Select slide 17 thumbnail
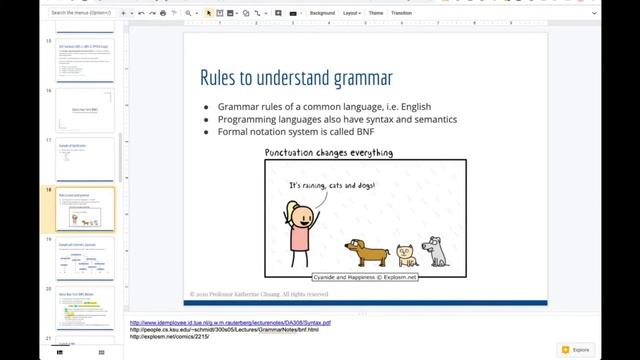The width and height of the screenshot is (640, 360). [x=85, y=160]
